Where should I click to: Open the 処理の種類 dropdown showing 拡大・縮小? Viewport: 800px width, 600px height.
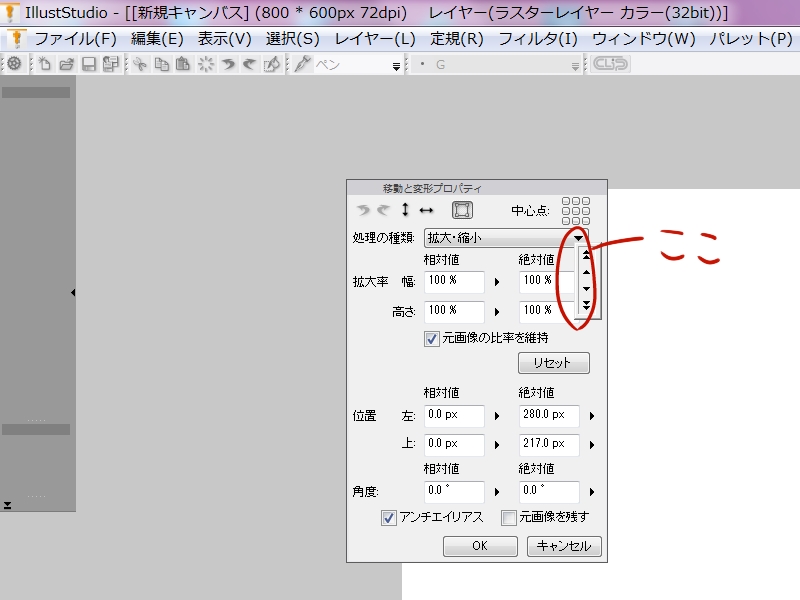(506, 238)
